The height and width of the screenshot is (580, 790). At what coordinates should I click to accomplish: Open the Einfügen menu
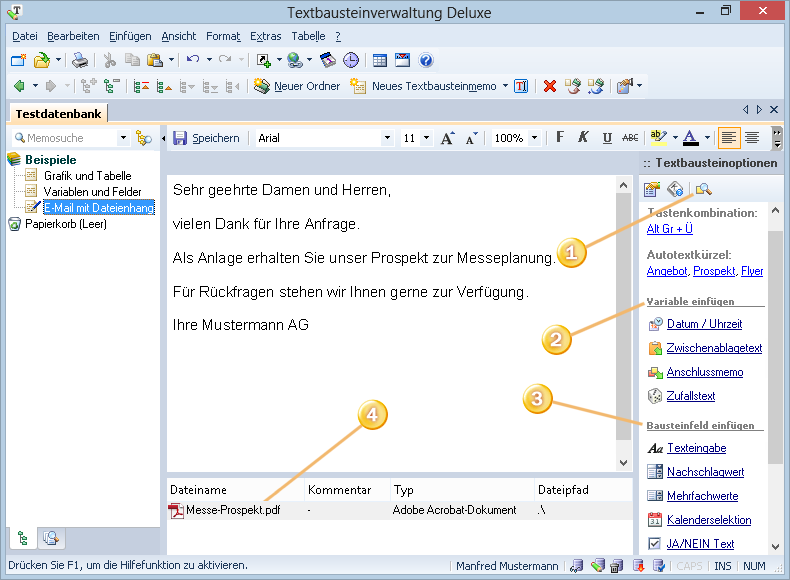coord(129,36)
